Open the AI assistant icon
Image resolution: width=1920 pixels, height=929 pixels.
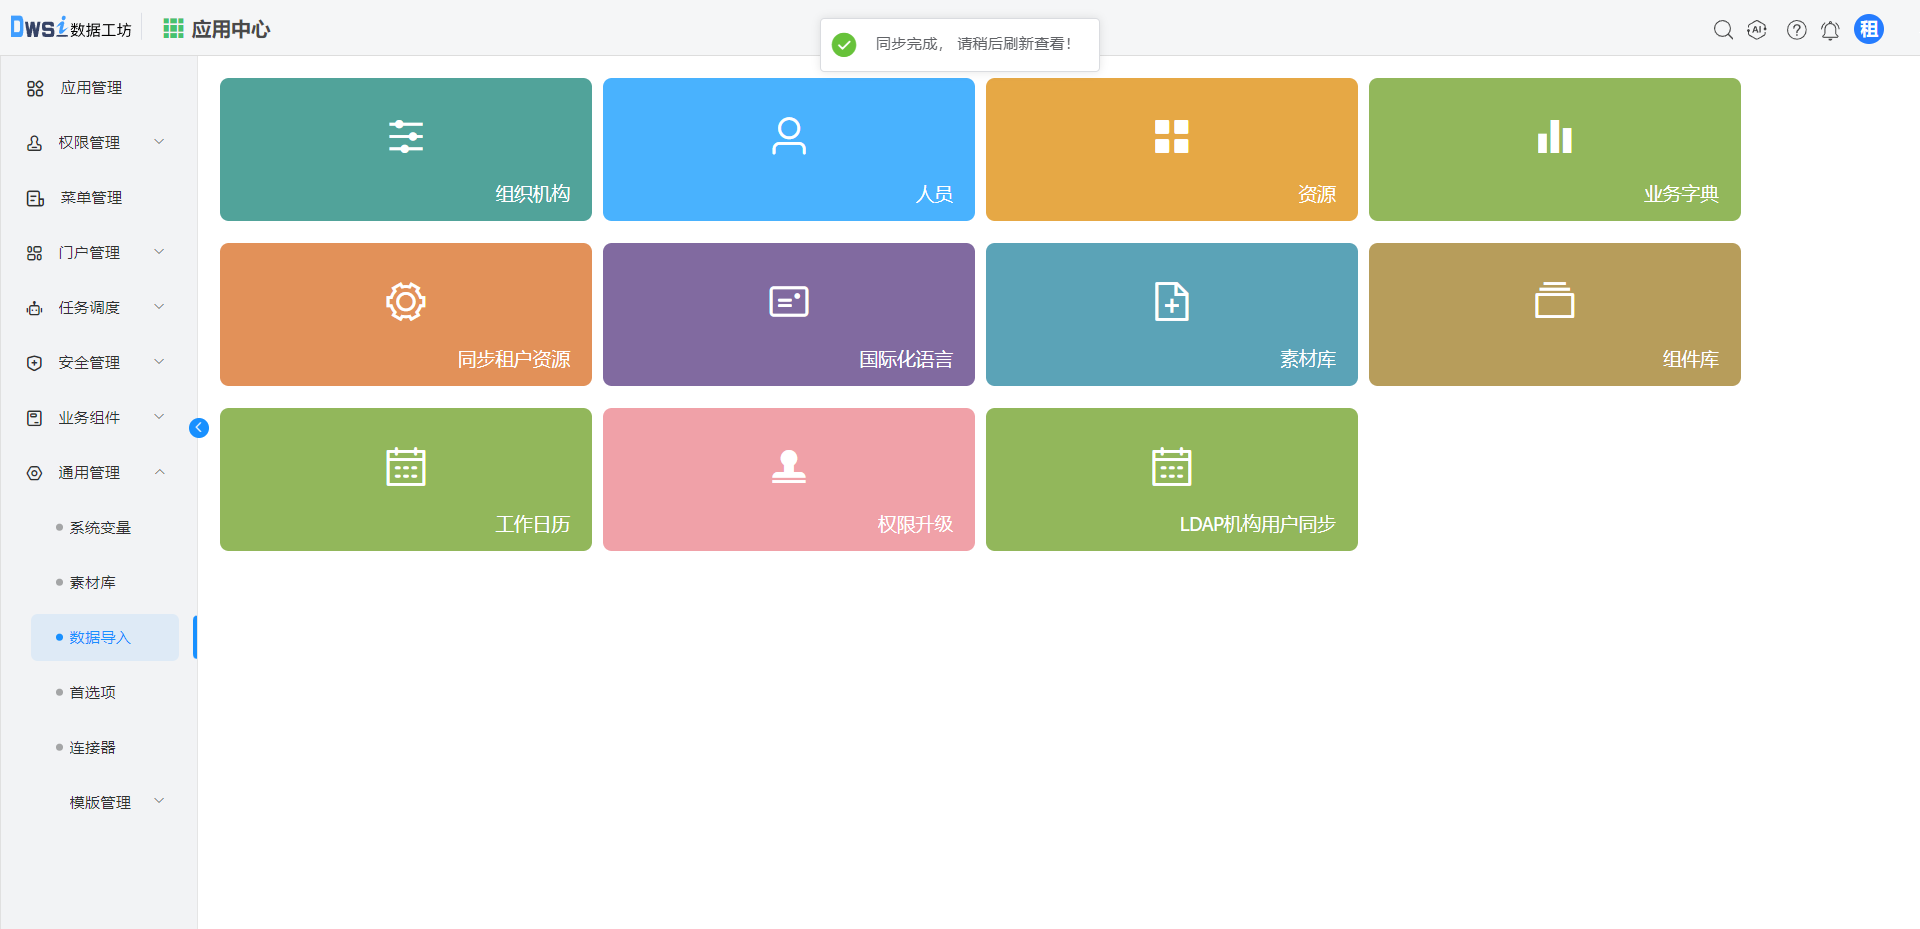coord(1757,30)
